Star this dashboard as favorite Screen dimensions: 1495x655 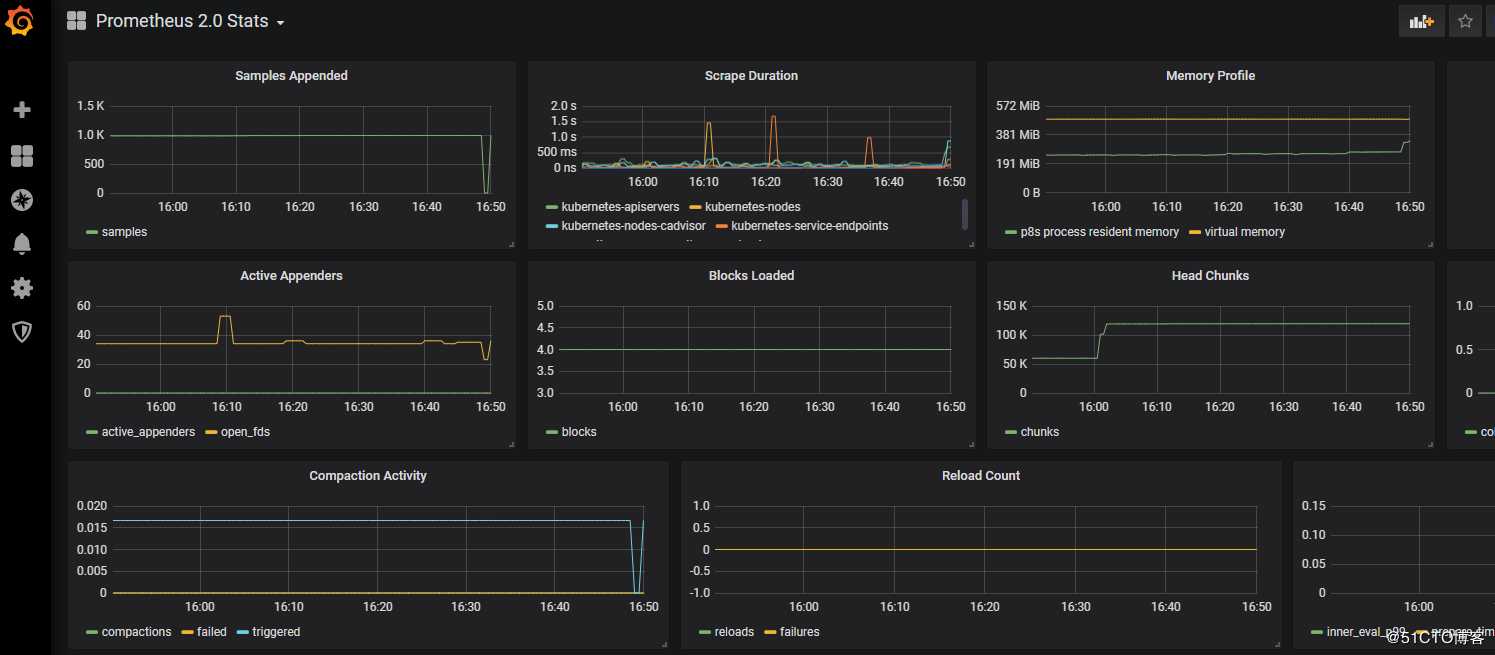(1465, 21)
